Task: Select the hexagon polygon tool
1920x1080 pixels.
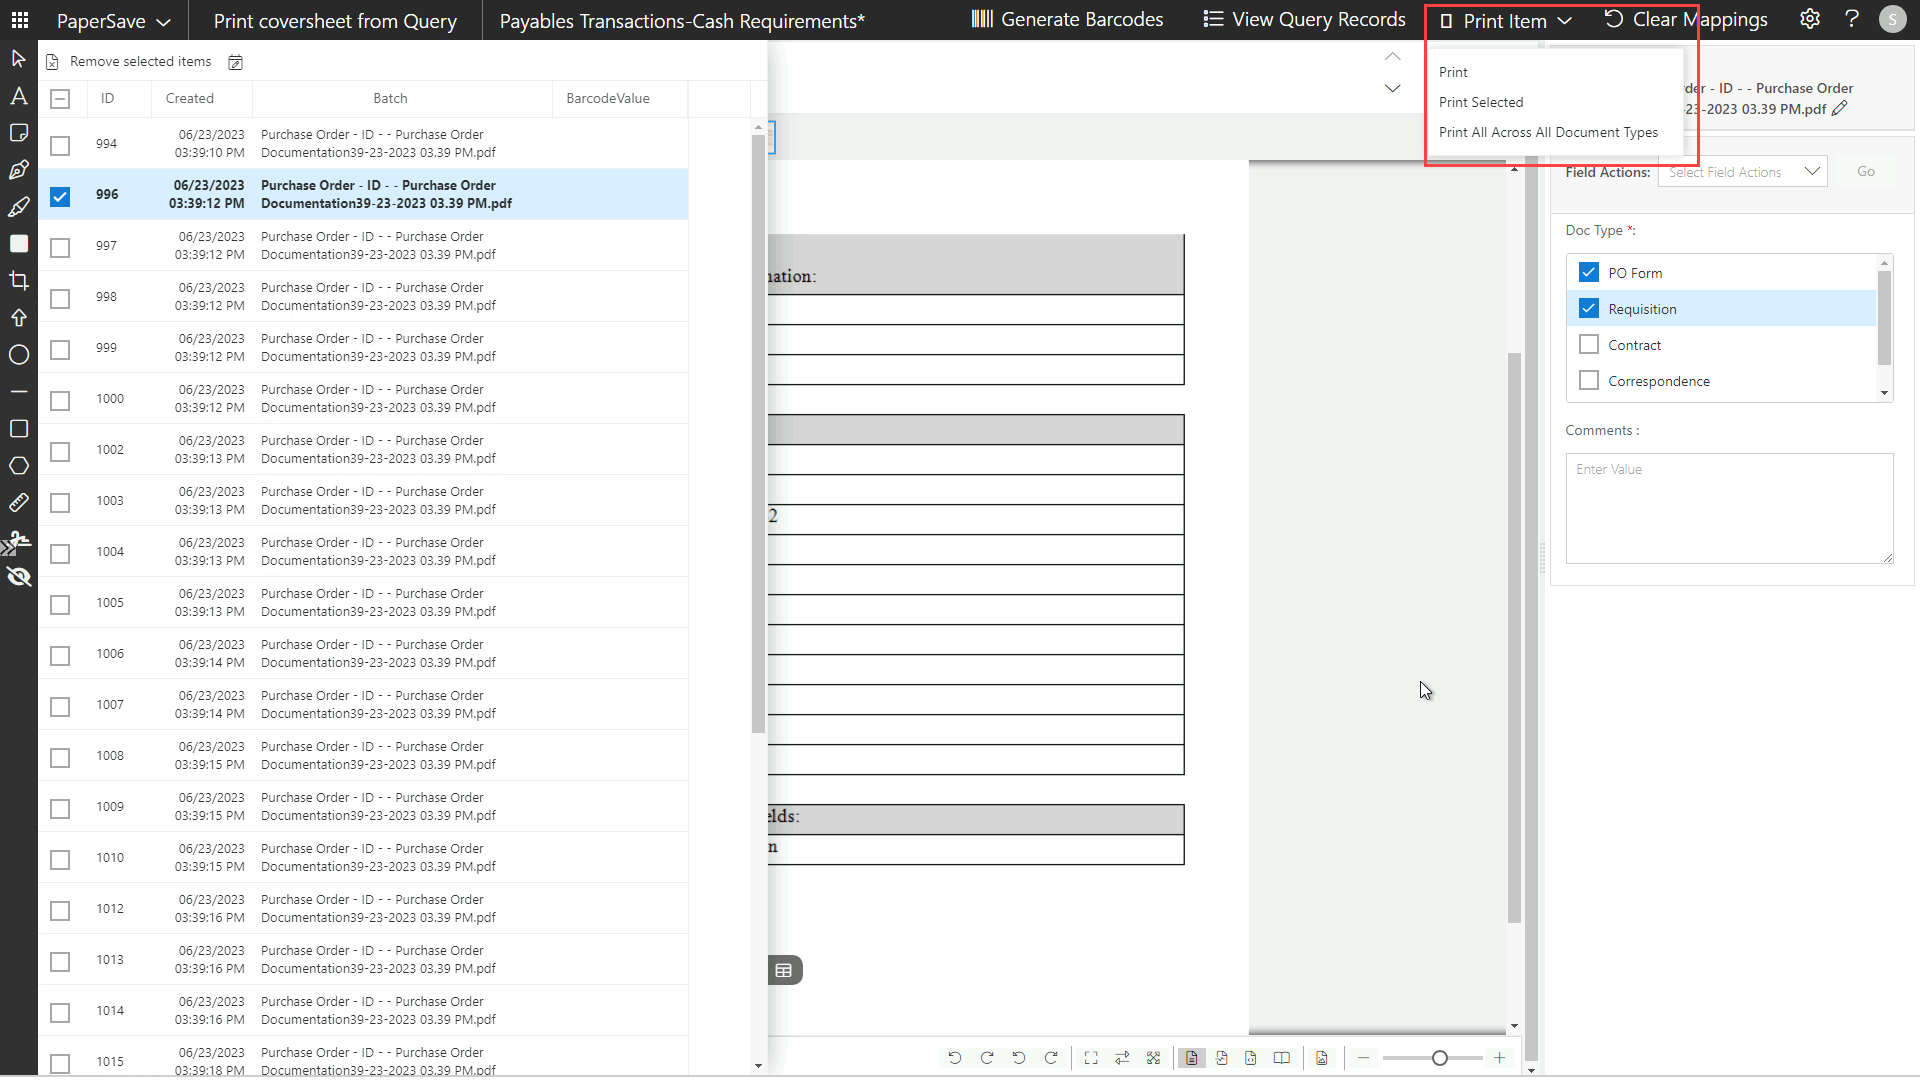Action: tap(18, 466)
